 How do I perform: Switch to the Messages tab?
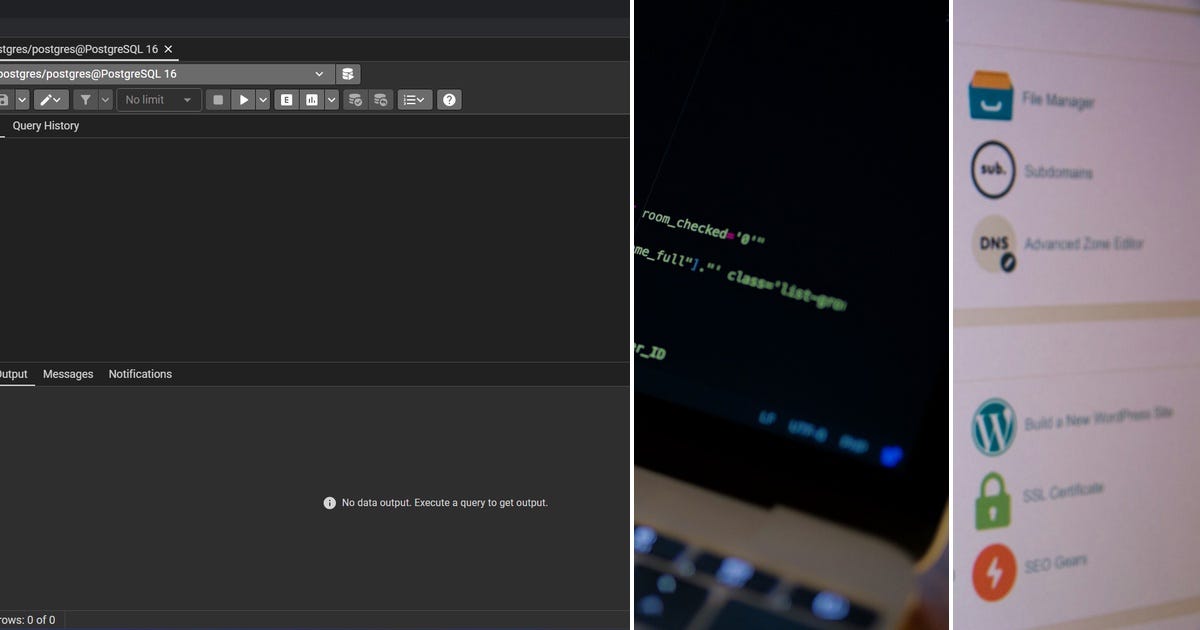(x=68, y=373)
